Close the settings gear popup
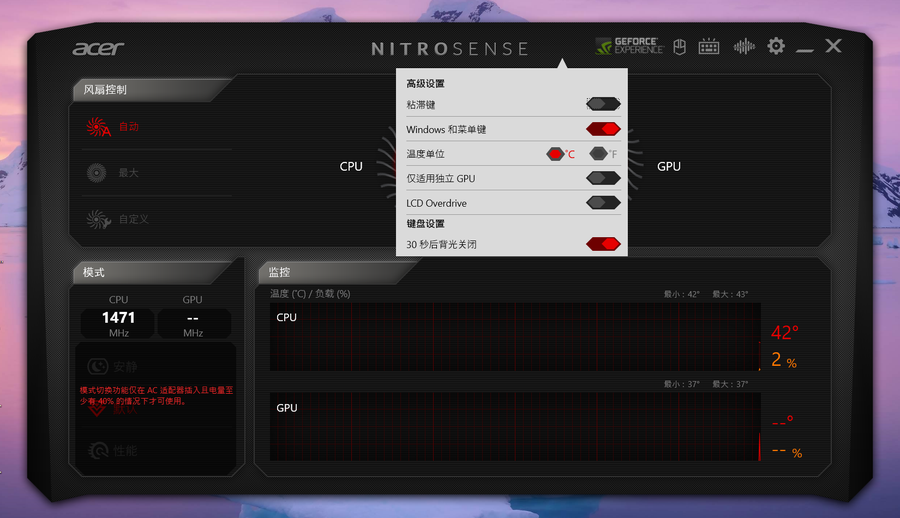The image size is (900, 518). (x=776, y=46)
